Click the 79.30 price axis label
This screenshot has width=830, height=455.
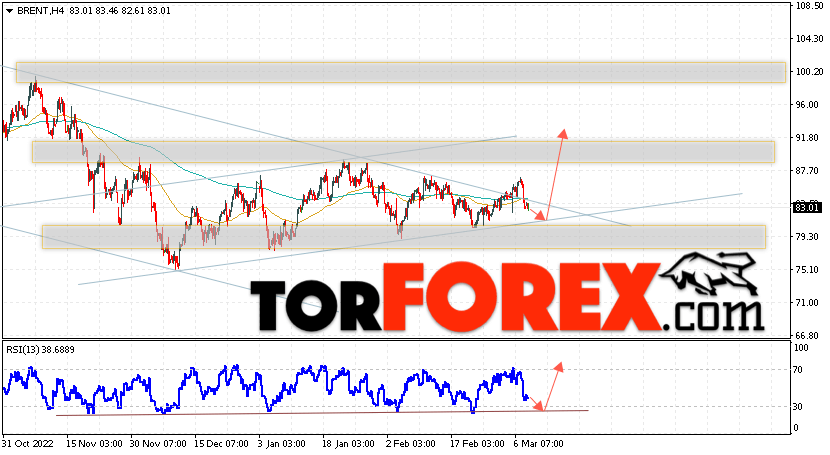click(x=808, y=236)
